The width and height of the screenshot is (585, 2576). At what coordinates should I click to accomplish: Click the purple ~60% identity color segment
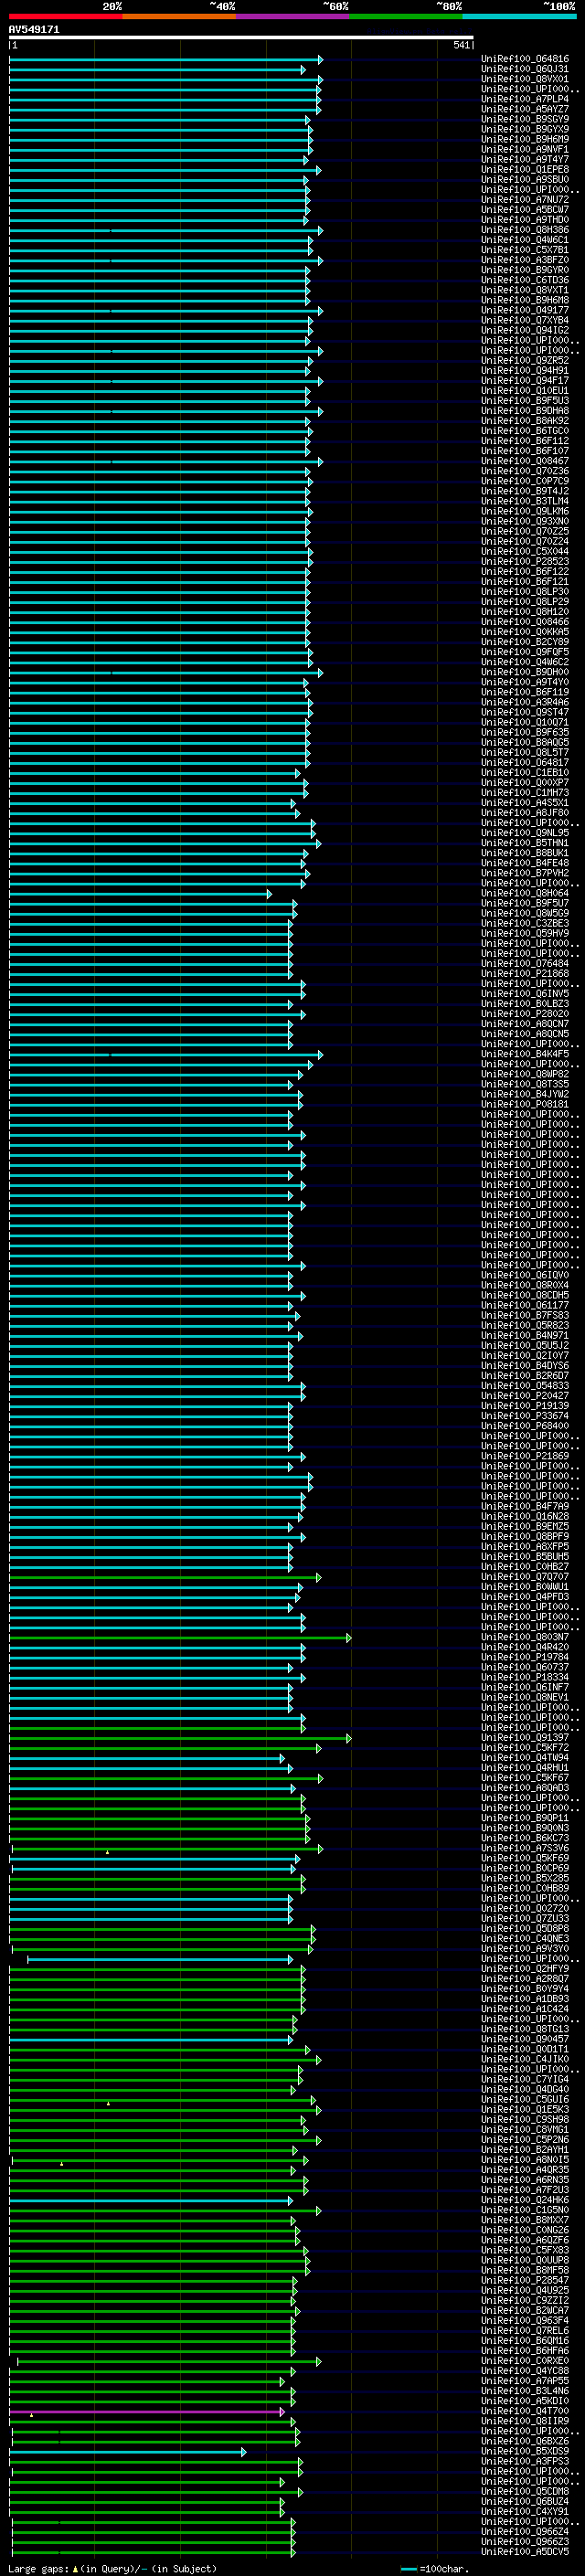[x=293, y=16]
